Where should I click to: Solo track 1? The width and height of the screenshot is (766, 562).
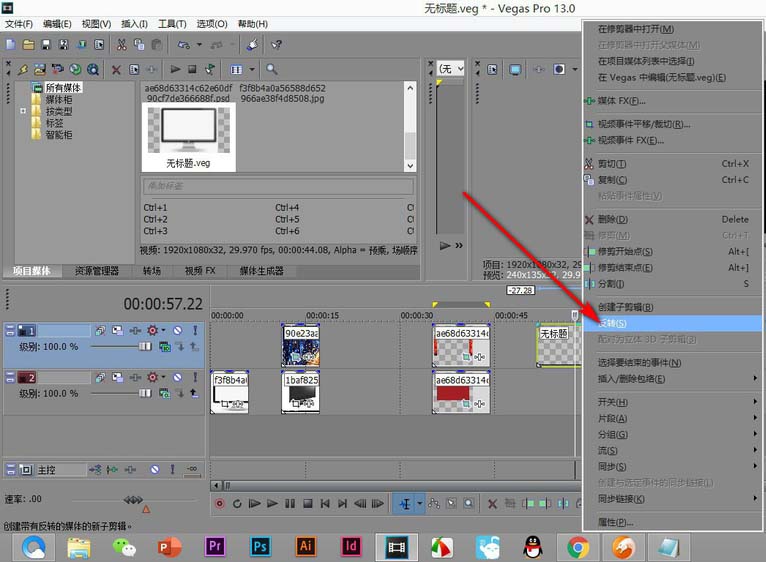(195, 331)
